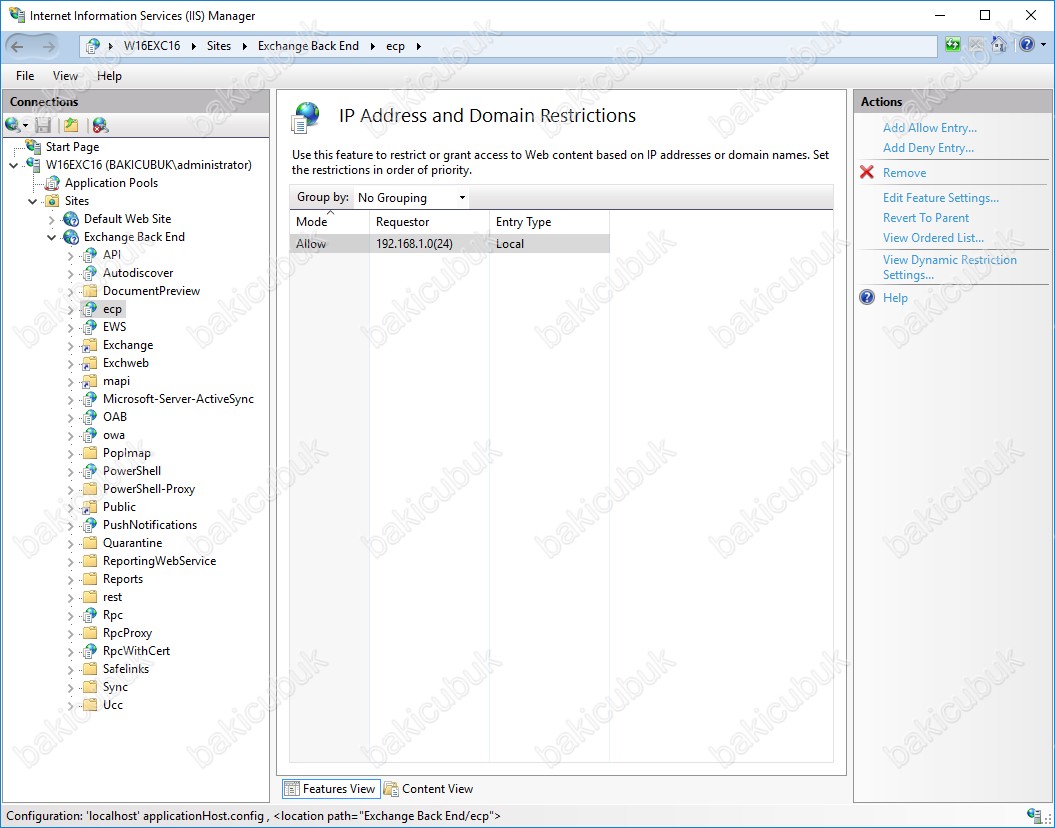Select PushNotifications in tree
Image resolution: width=1055 pixels, height=828 pixels.
[x=150, y=525]
